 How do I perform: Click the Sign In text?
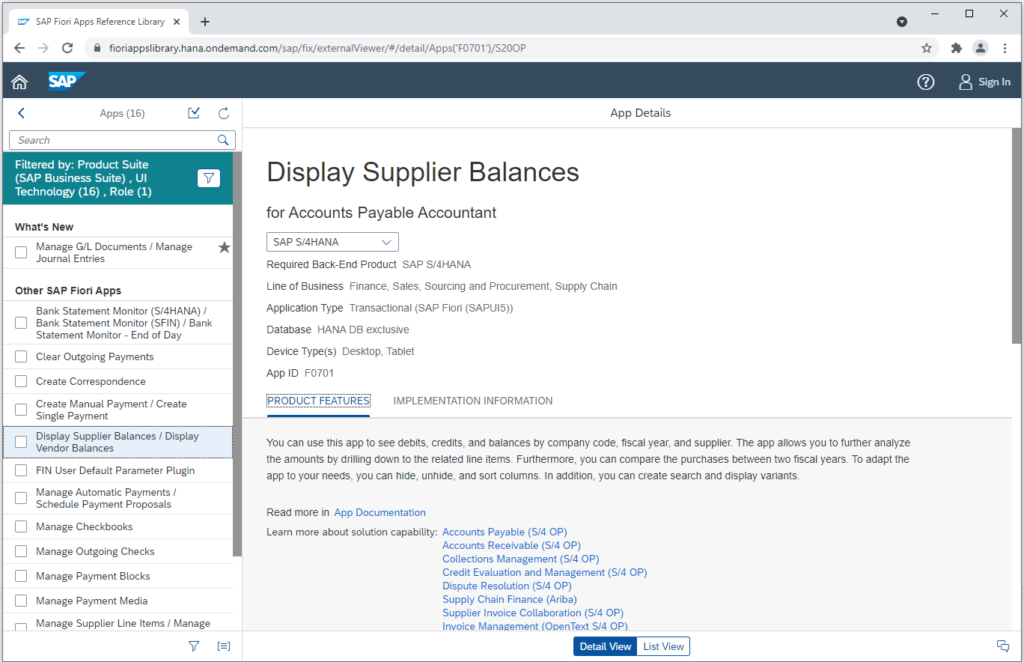[x=994, y=82]
